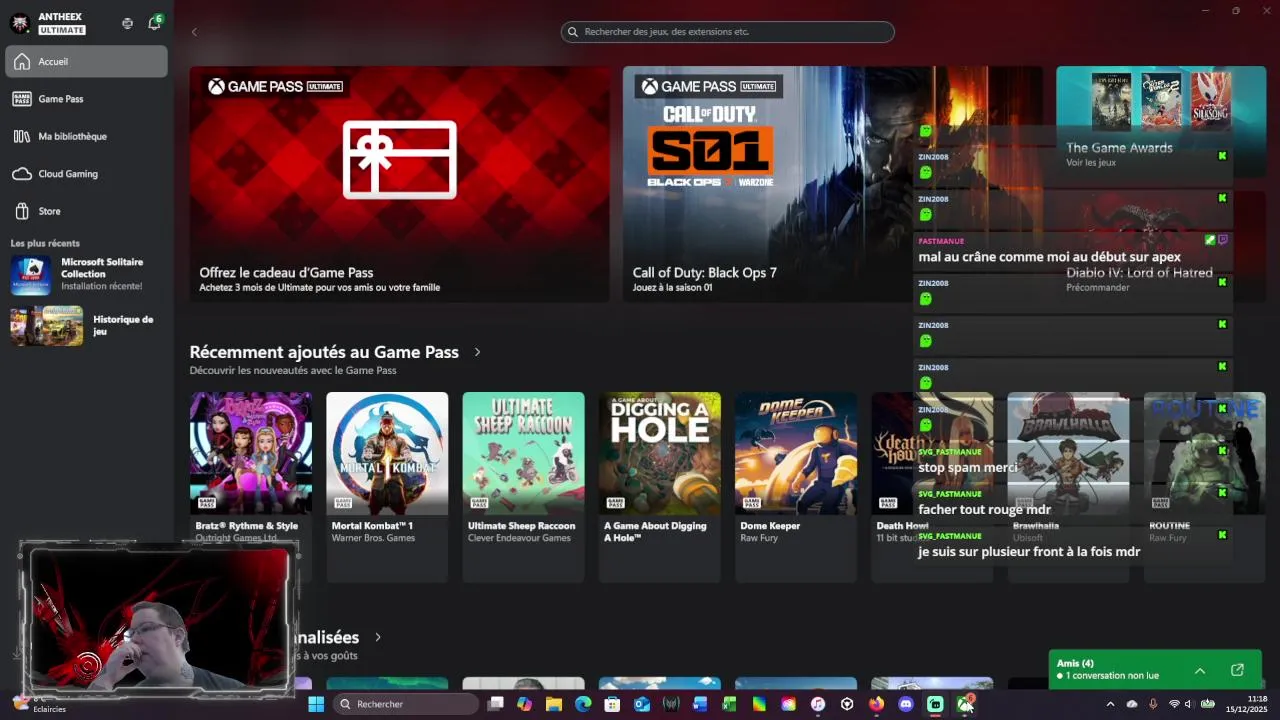
Task: Open the ANTHEEX profile avatar
Action: coord(20,23)
